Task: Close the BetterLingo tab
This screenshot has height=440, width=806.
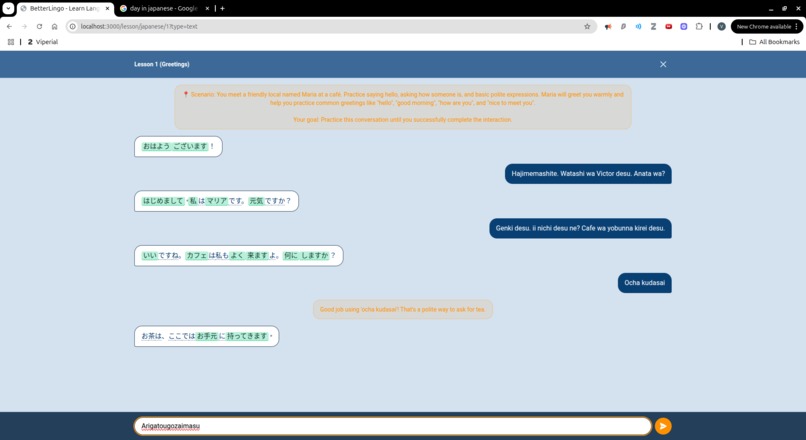Action: (x=107, y=9)
